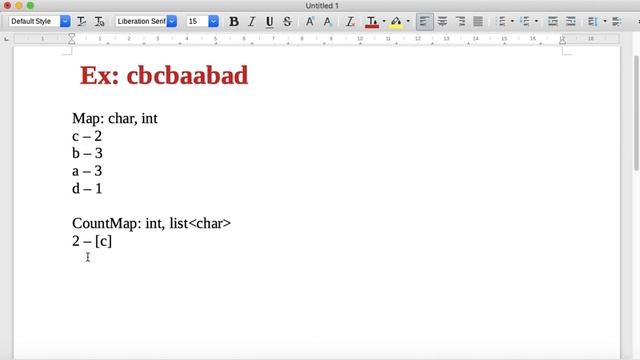Click the increase paragraph spacing icon
Screen dimensions: 640x360
(617, 21)
